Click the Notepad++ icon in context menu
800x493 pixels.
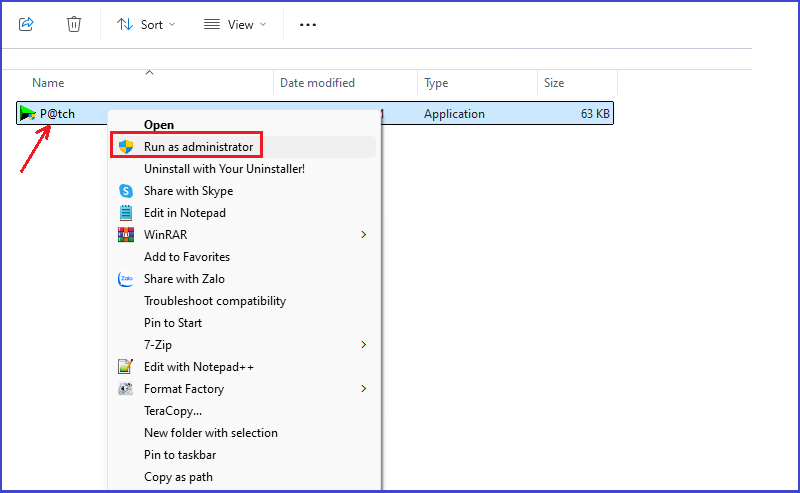coord(125,367)
